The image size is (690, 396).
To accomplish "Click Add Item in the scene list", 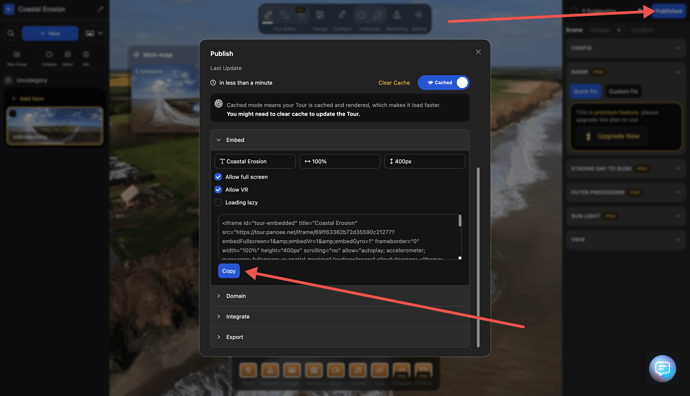I will tap(28, 99).
